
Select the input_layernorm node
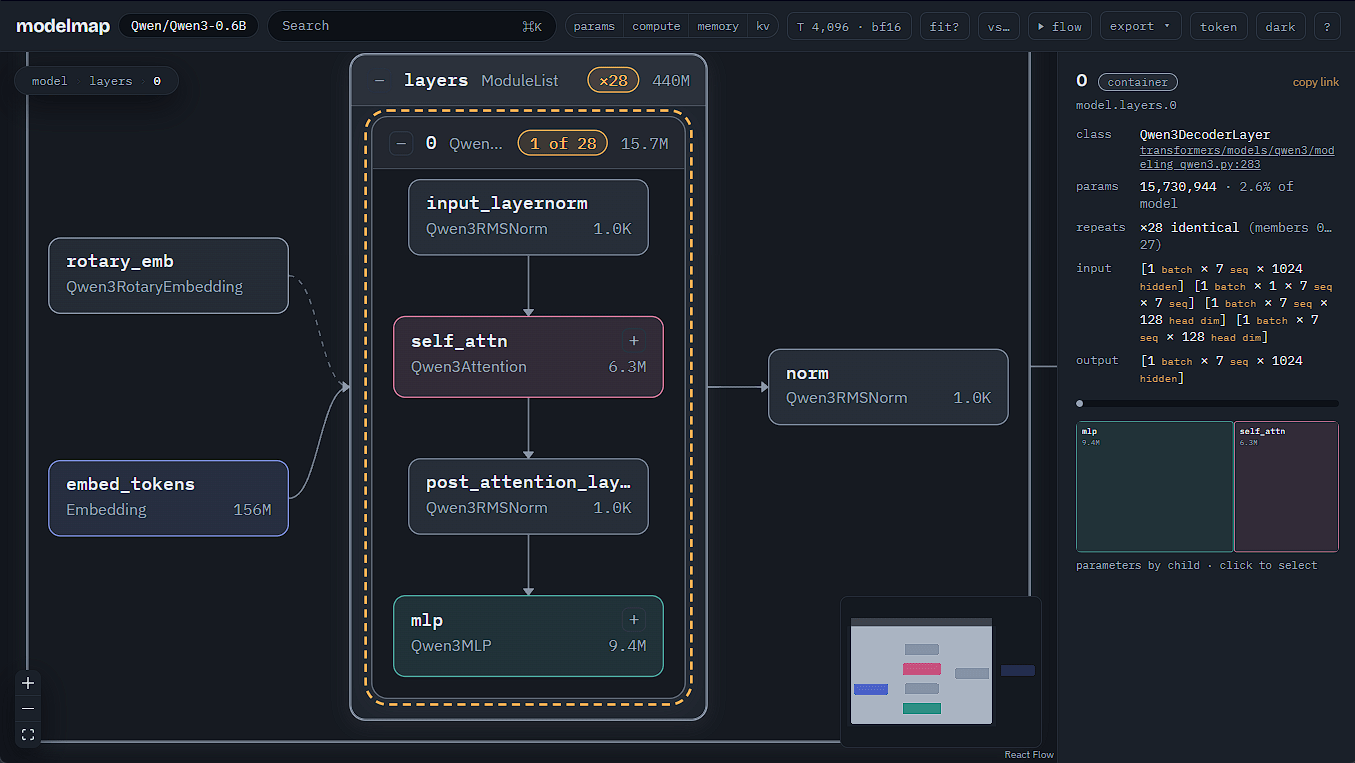528,217
